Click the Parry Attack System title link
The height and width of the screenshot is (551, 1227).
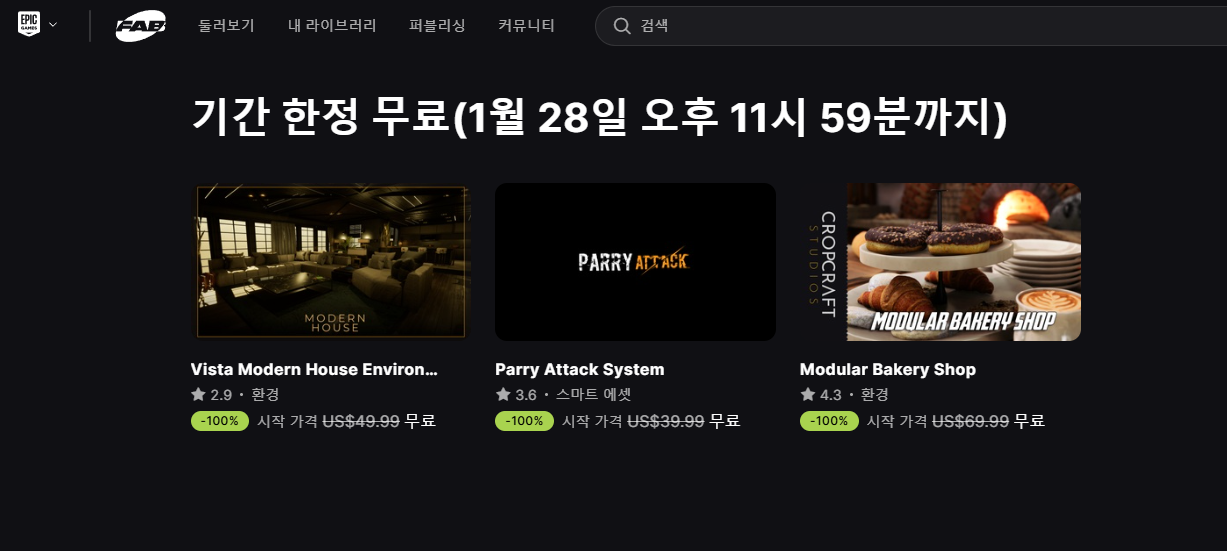point(579,369)
